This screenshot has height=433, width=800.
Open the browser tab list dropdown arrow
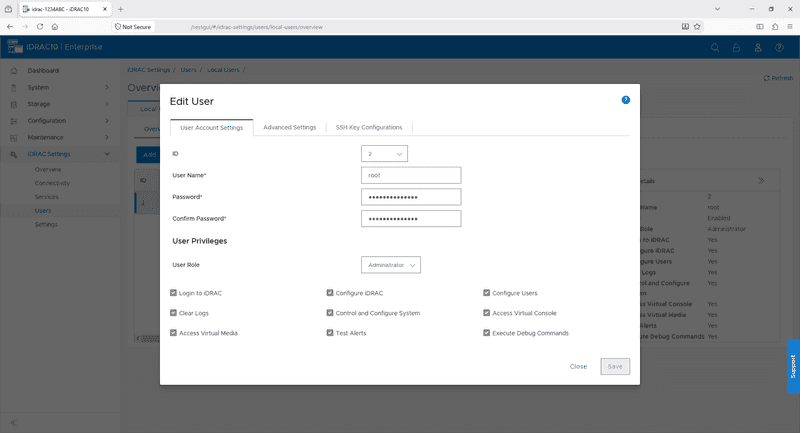point(717,9)
